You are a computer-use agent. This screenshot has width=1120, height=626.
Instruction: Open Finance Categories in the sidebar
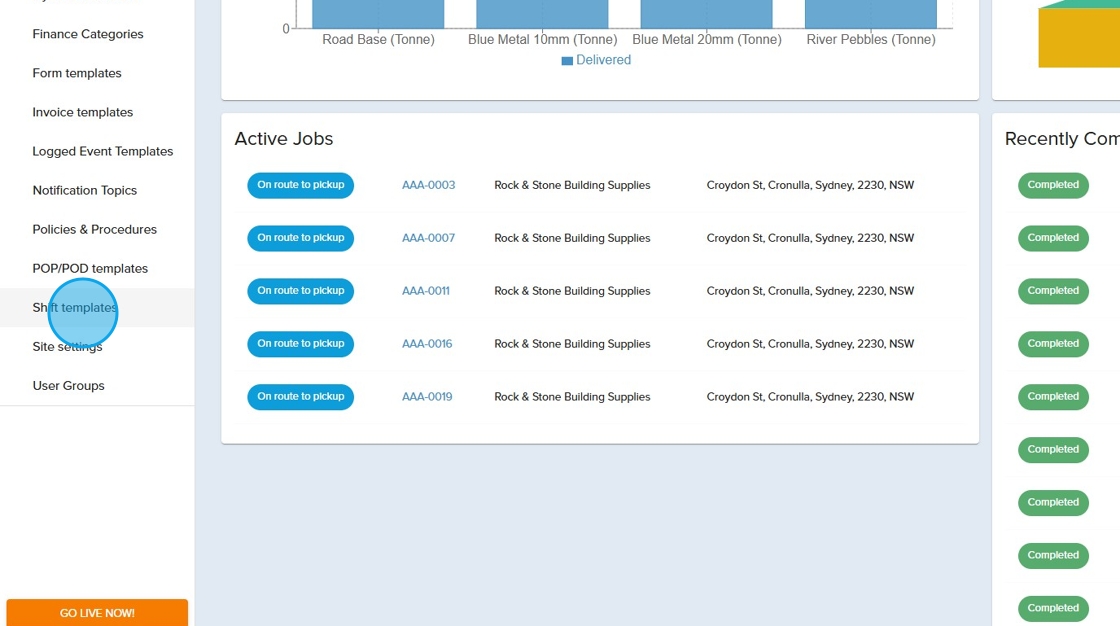point(88,34)
